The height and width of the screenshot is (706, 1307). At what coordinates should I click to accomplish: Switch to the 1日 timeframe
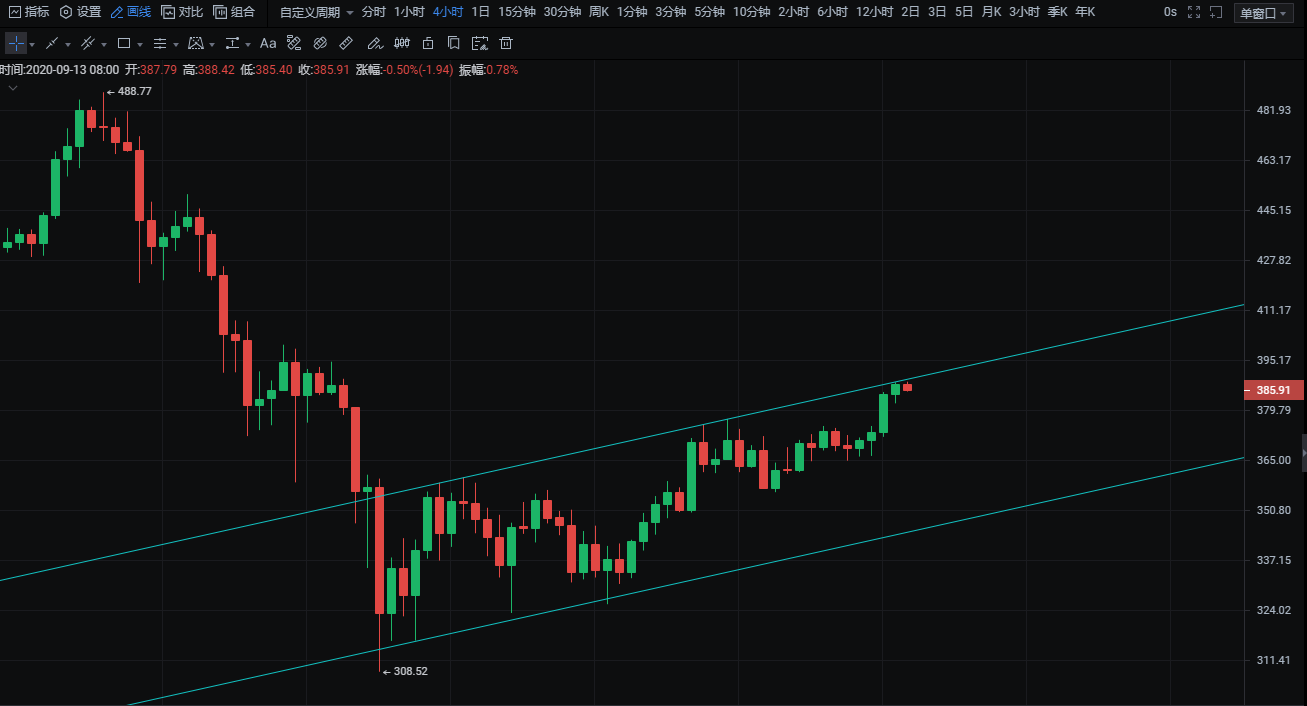pos(480,12)
